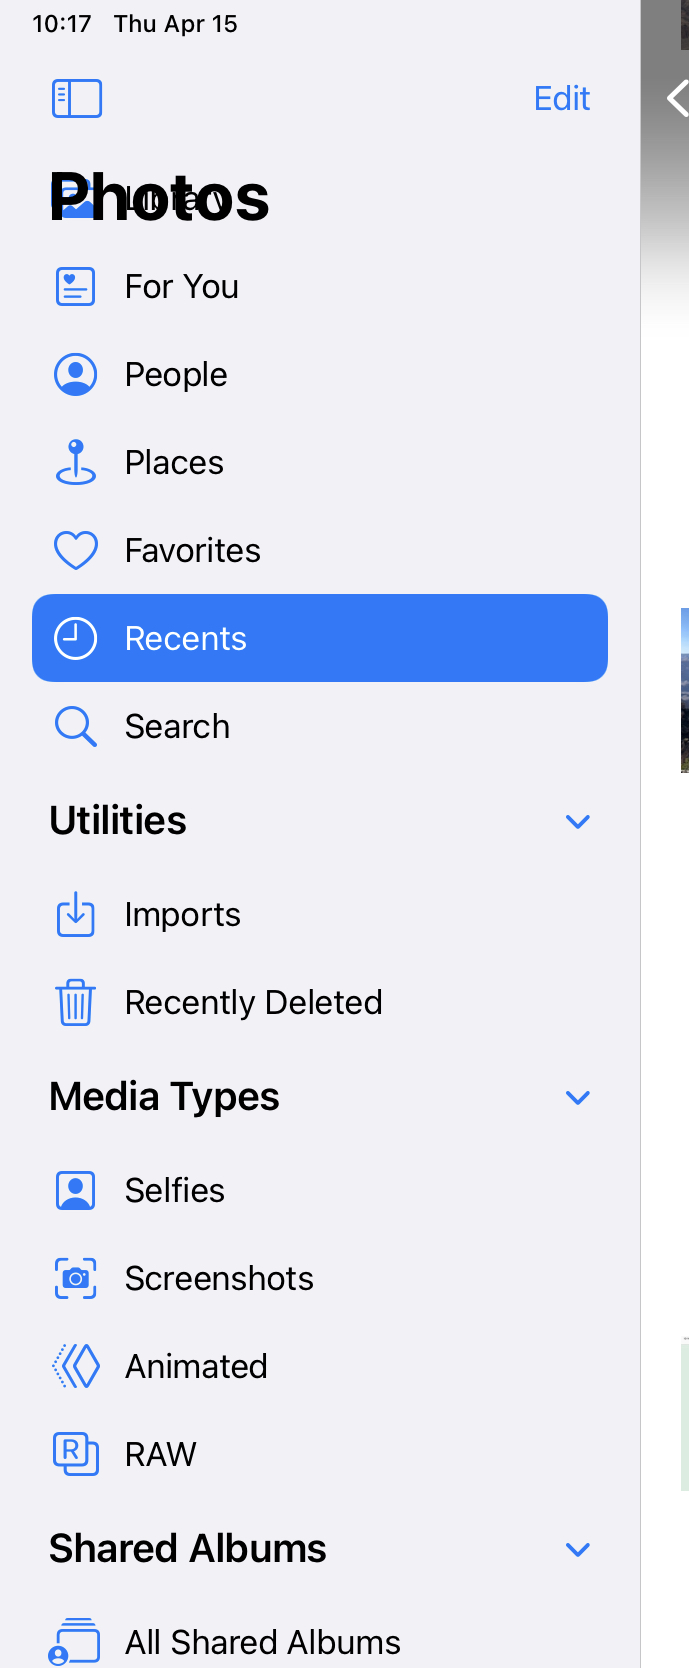Open the For You section icon
Screen dimensions: 689x1668
click(75, 287)
